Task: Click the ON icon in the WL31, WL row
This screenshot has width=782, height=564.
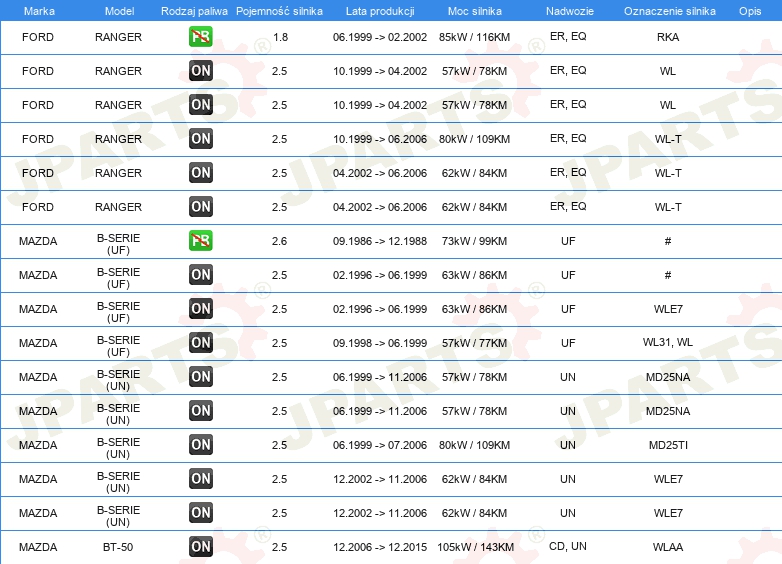Action: pos(200,343)
